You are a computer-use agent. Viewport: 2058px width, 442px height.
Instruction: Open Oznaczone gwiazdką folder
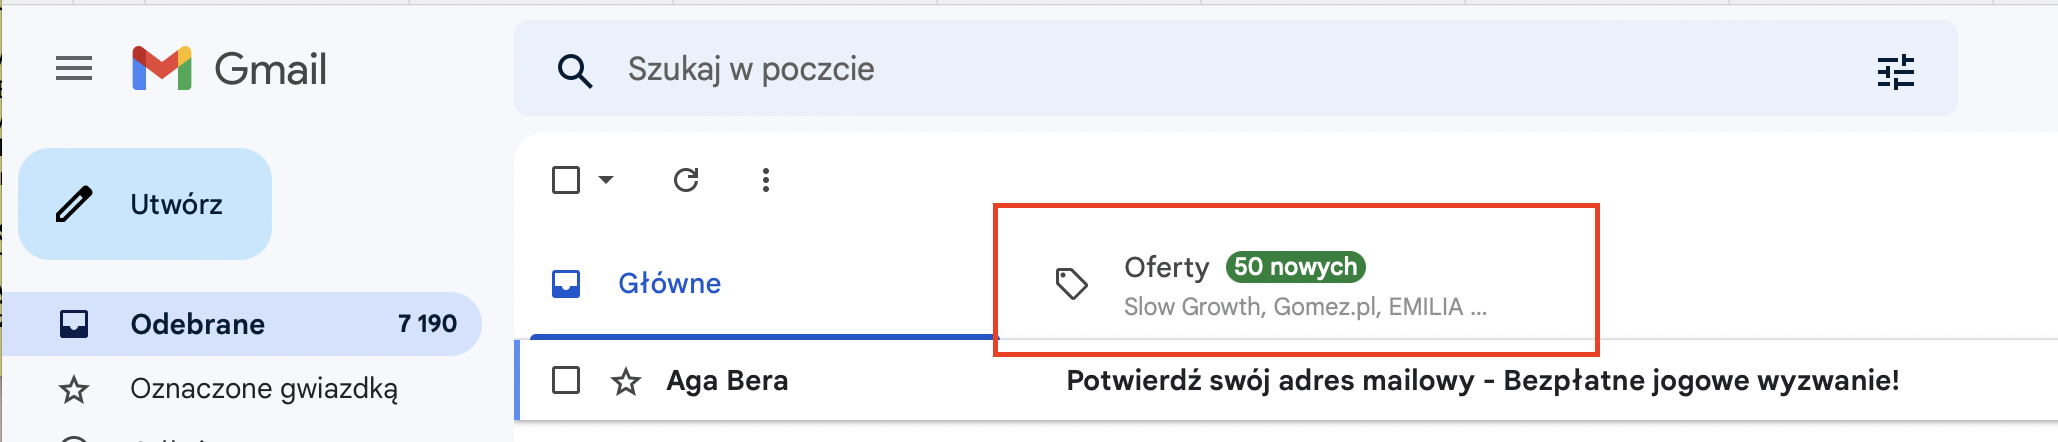point(264,388)
